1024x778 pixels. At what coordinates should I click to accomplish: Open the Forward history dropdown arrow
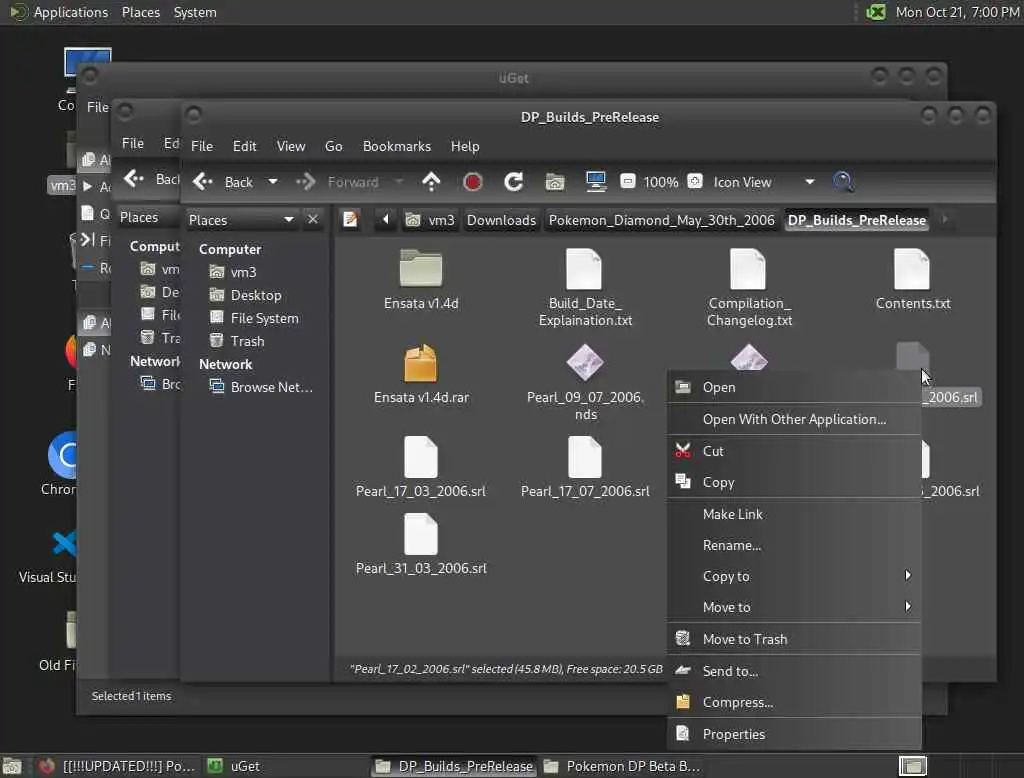[398, 182]
